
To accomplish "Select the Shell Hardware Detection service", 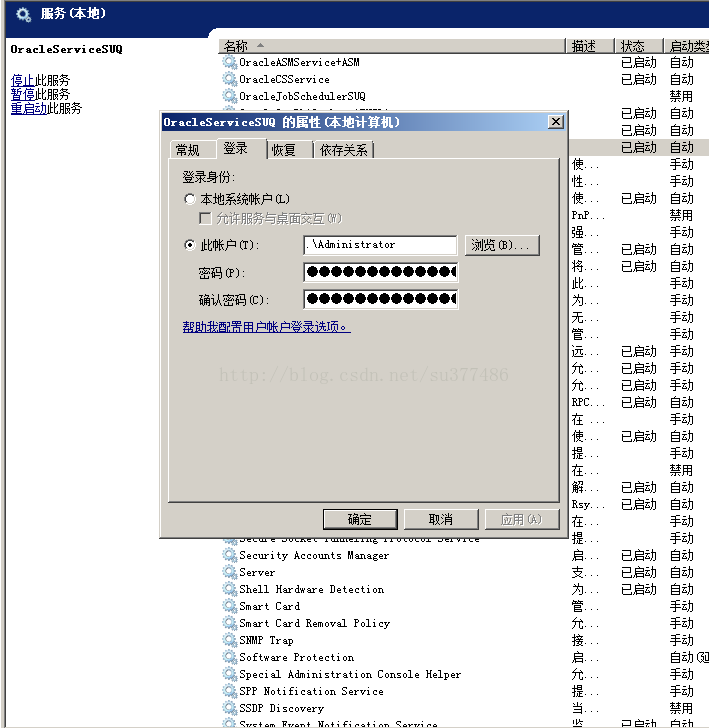I will click(312, 589).
